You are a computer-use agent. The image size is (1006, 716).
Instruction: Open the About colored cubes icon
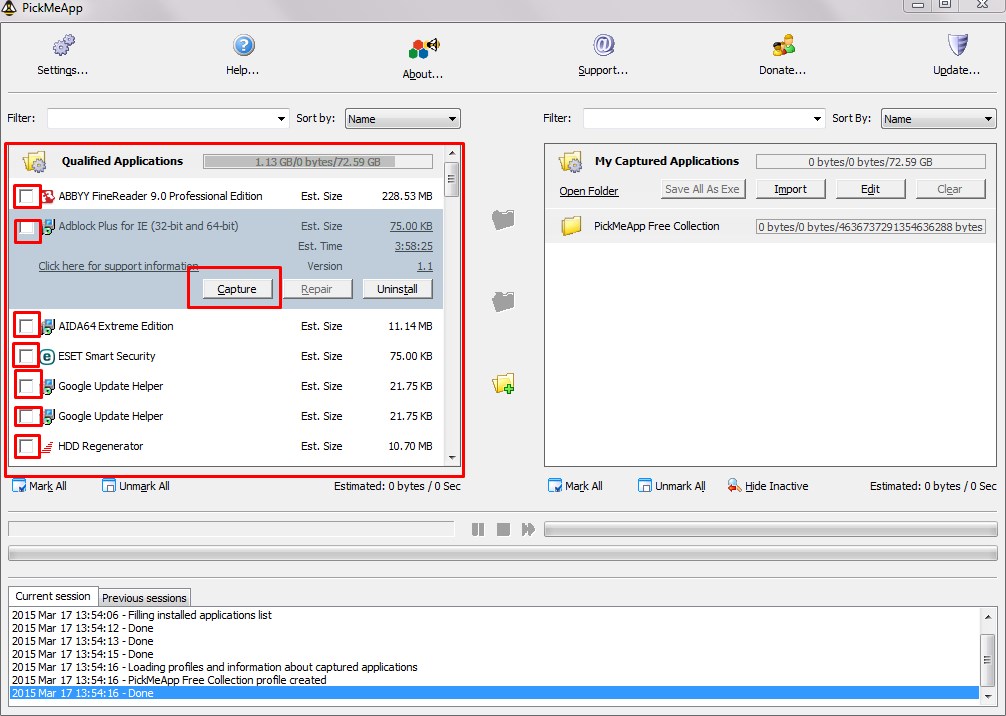click(423, 48)
